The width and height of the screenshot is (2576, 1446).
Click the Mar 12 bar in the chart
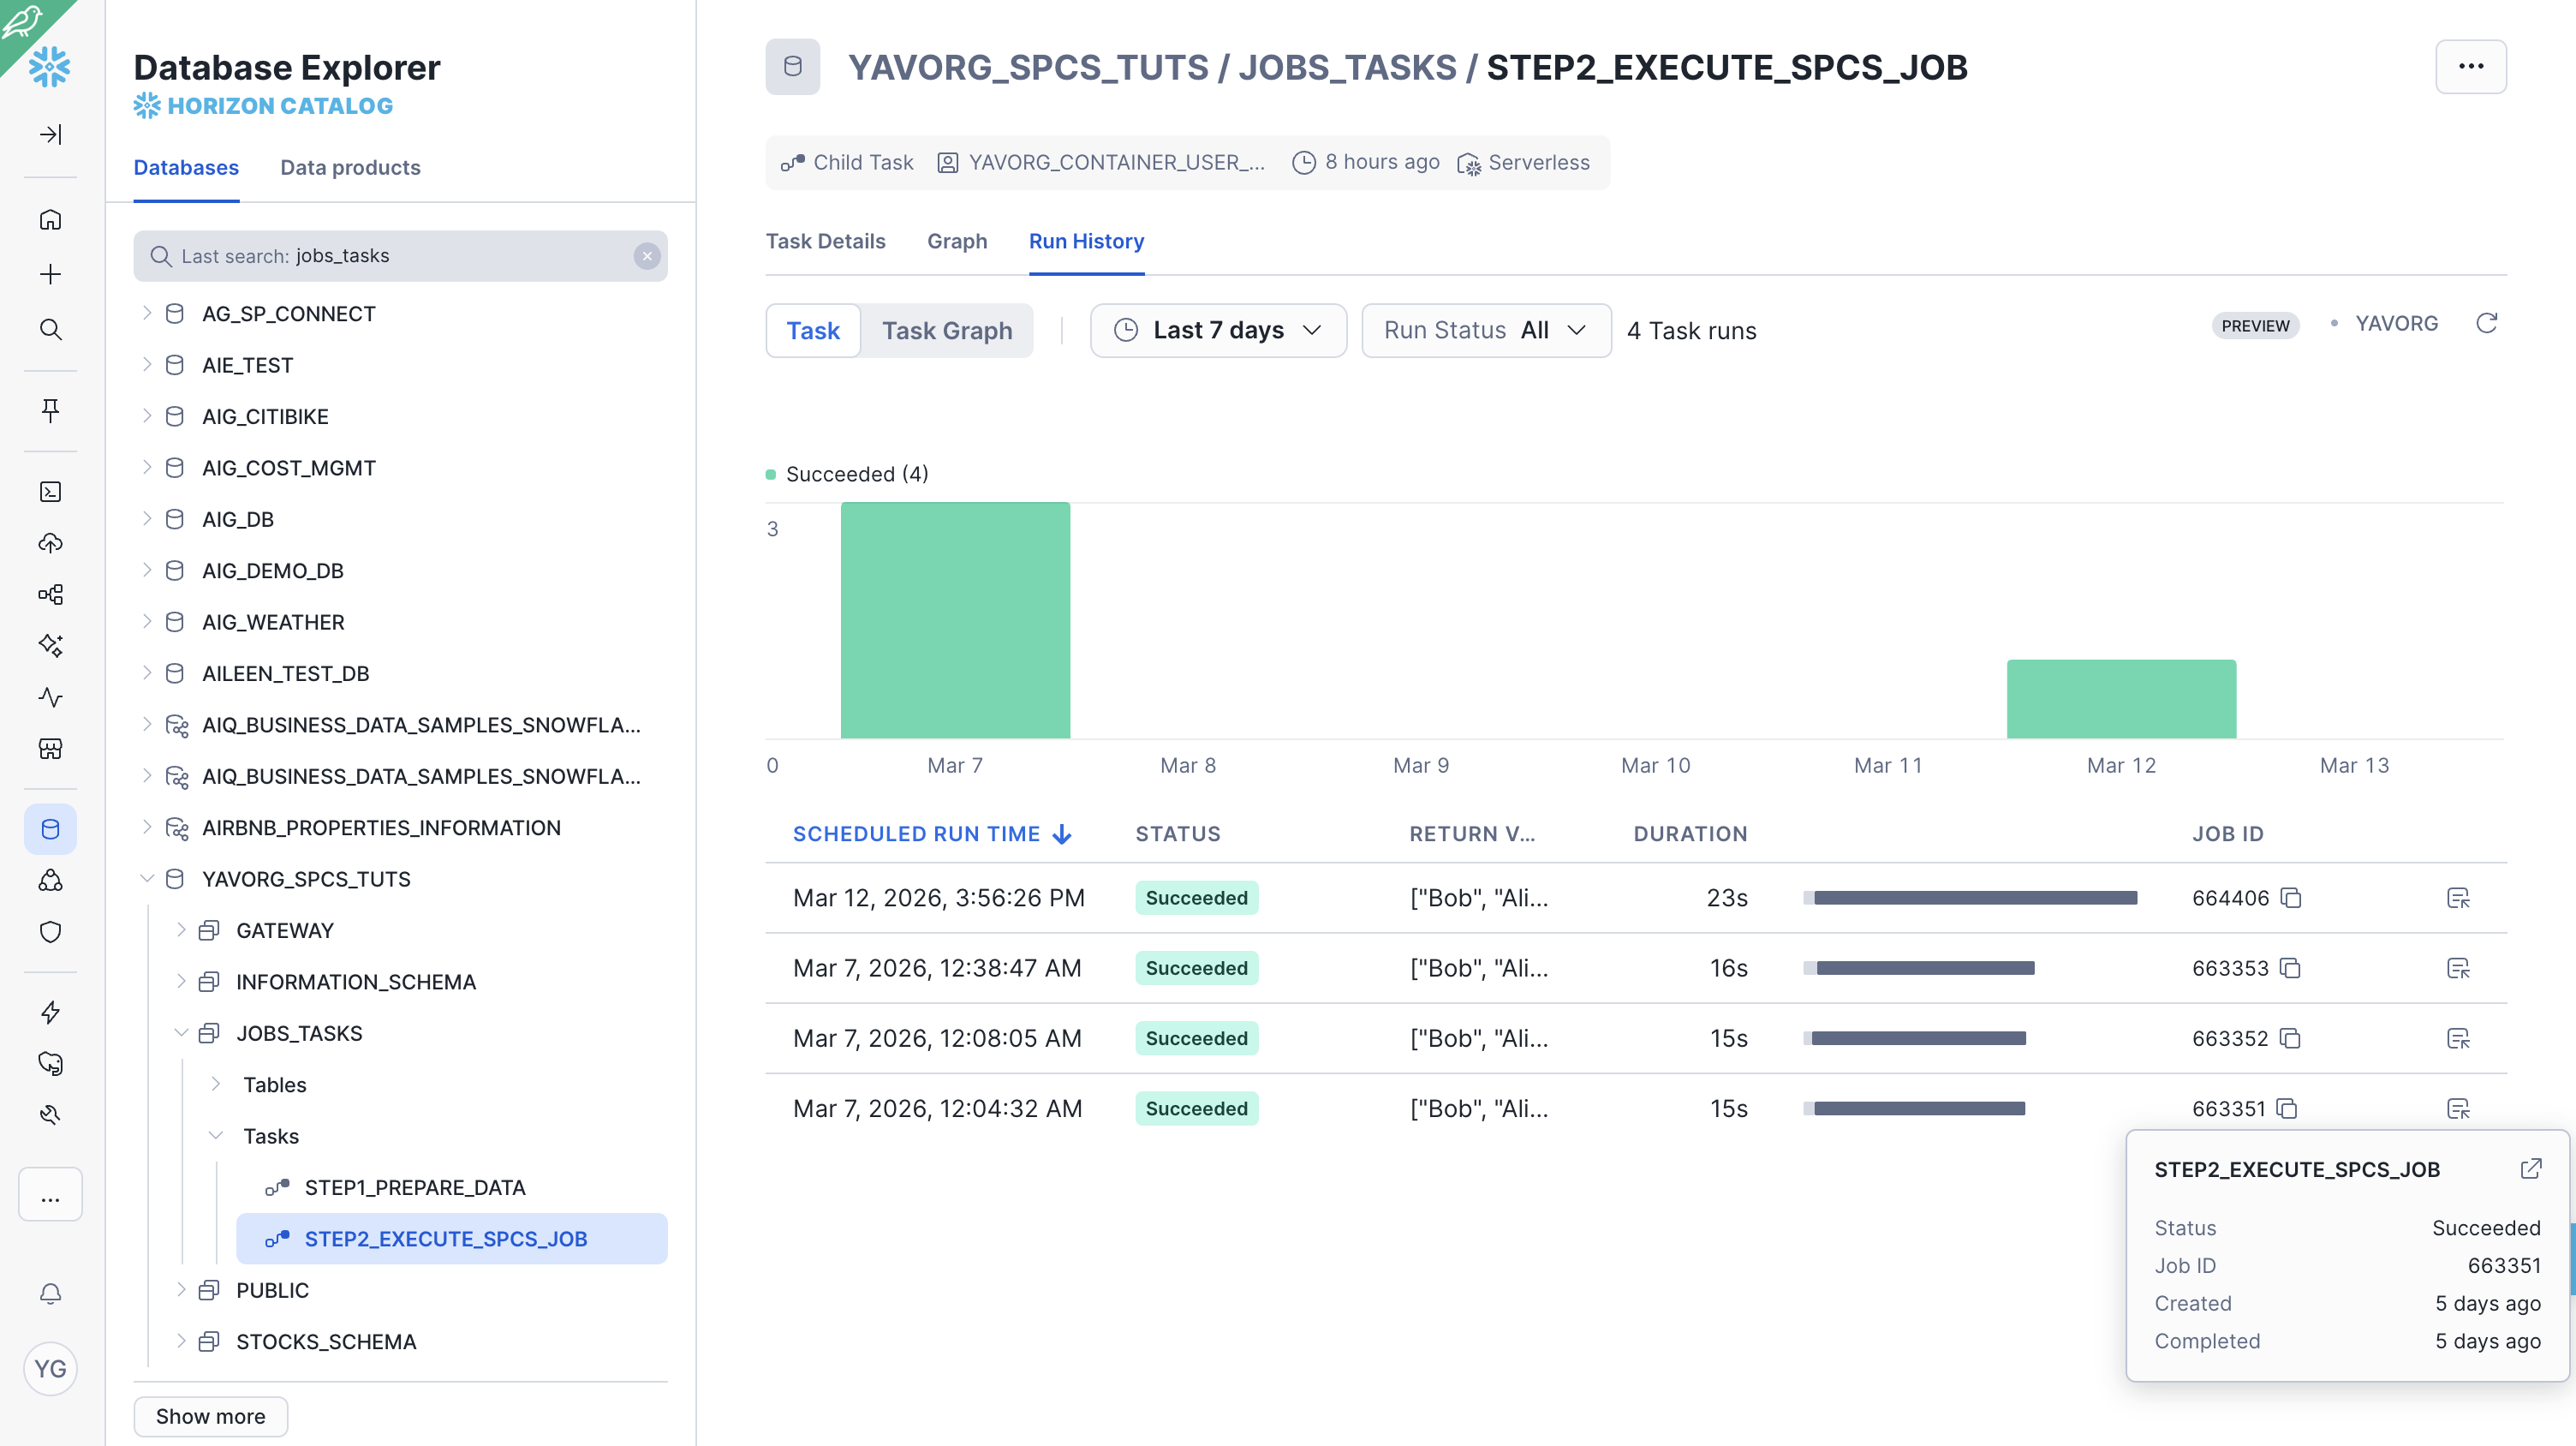point(2120,699)
